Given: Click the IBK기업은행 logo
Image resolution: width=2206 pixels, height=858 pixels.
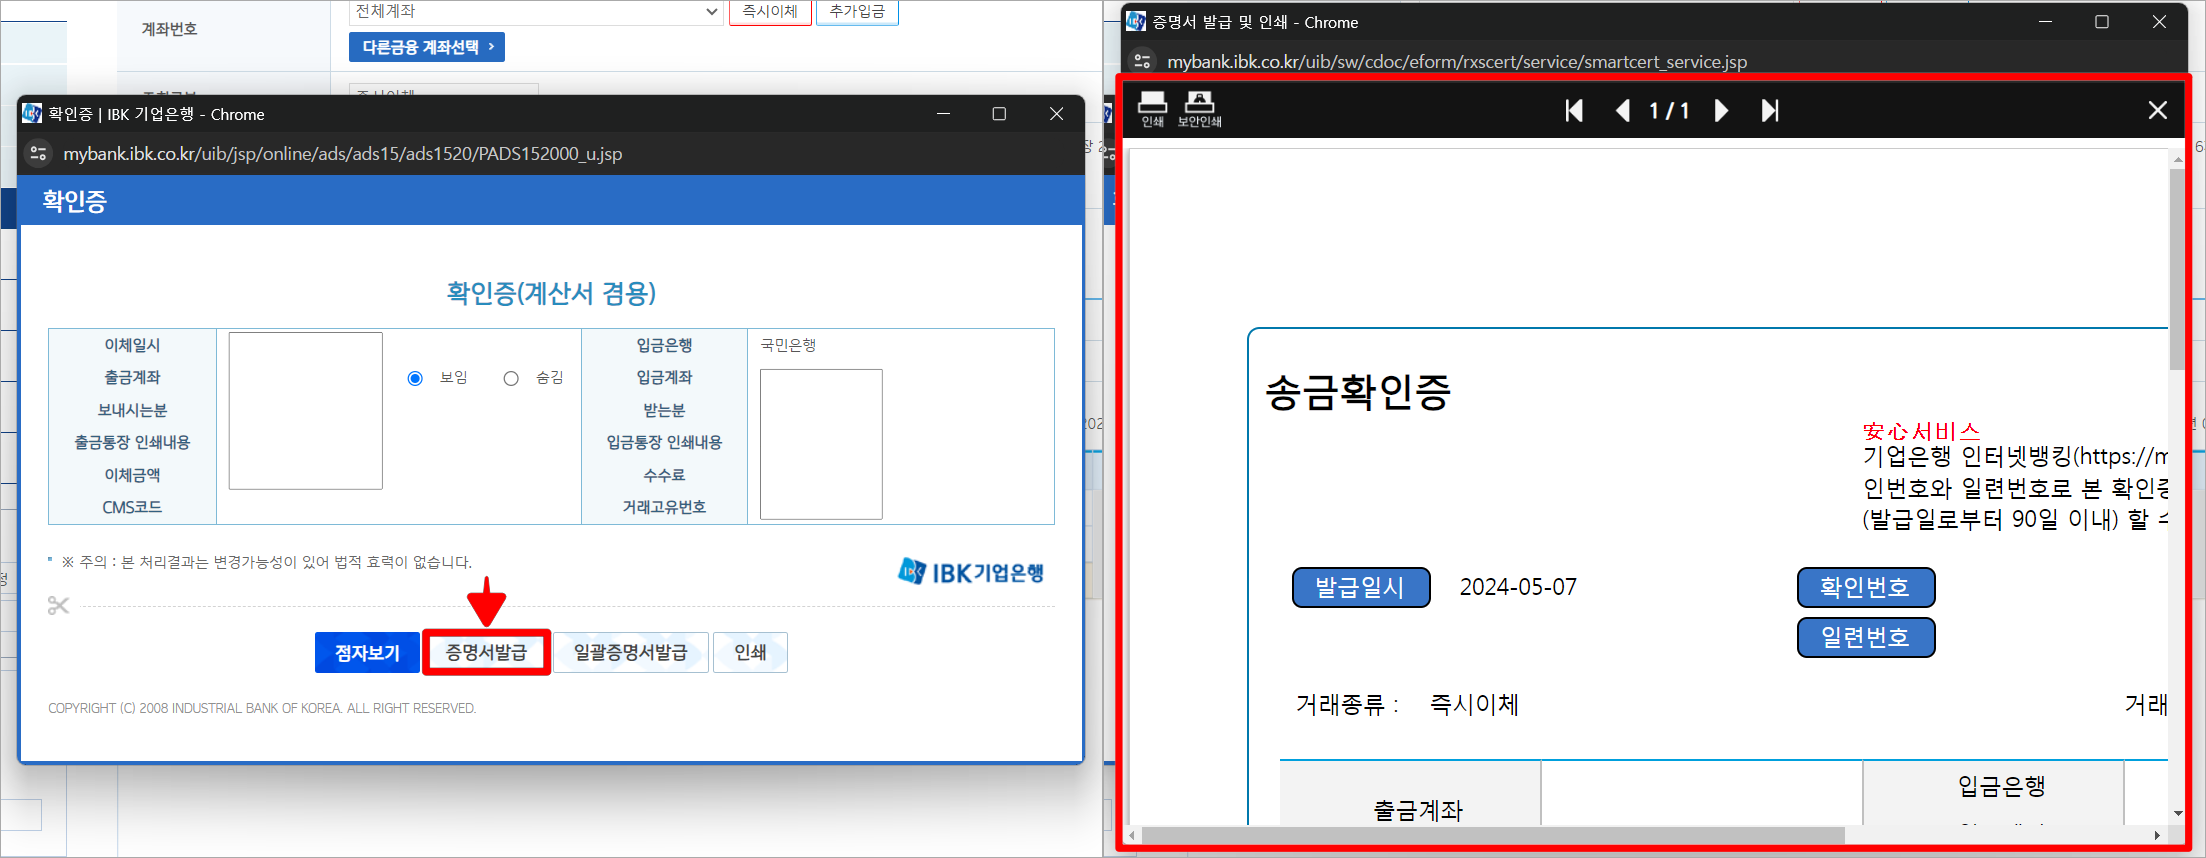Looking at the screenshot, I should (x=971, y=572).
